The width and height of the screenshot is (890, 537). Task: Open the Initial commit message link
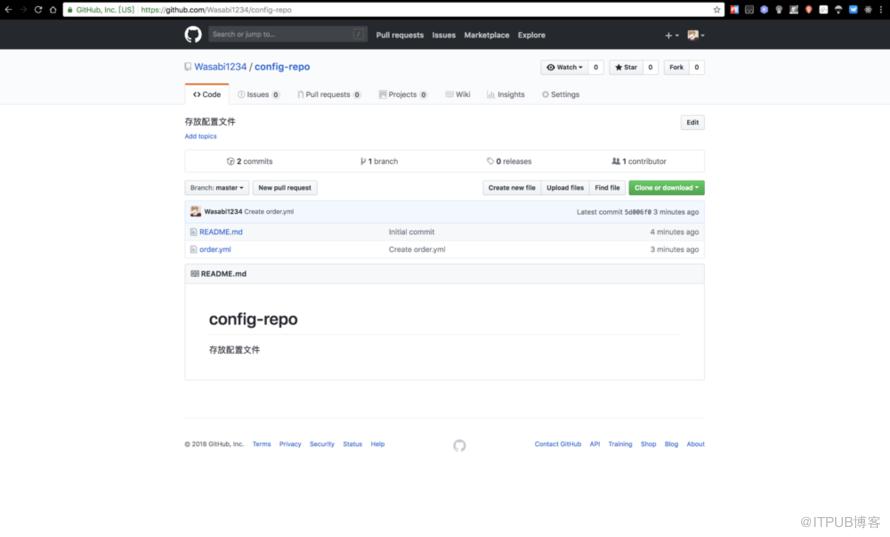tap(412, 232)
